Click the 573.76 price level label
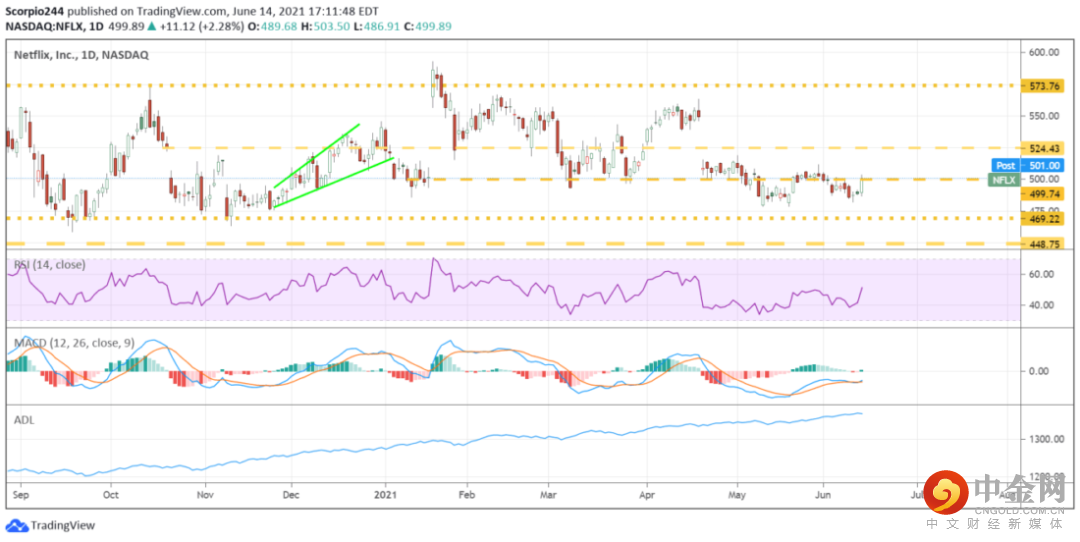This screenshot has width=1080, height=542. point(1045,86)
